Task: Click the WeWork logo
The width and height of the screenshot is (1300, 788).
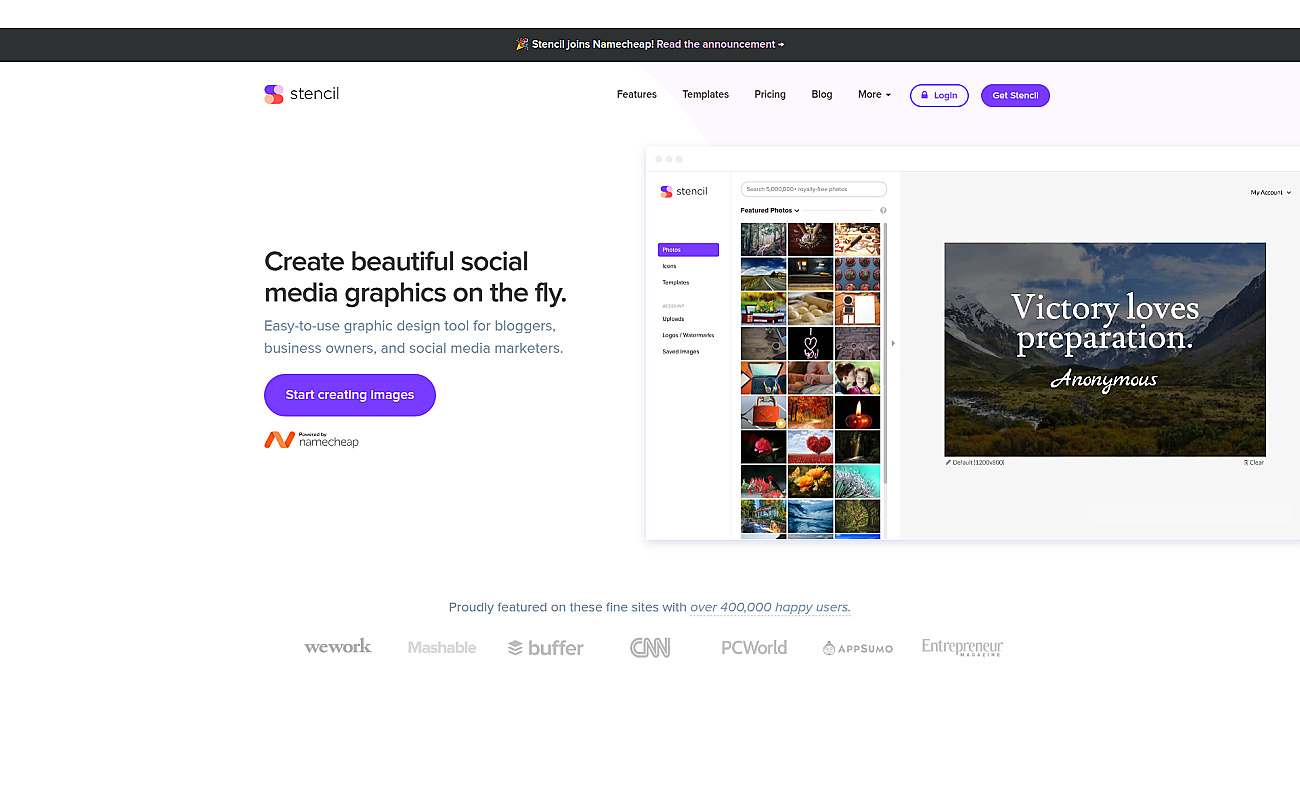Action: coord(338,647)
